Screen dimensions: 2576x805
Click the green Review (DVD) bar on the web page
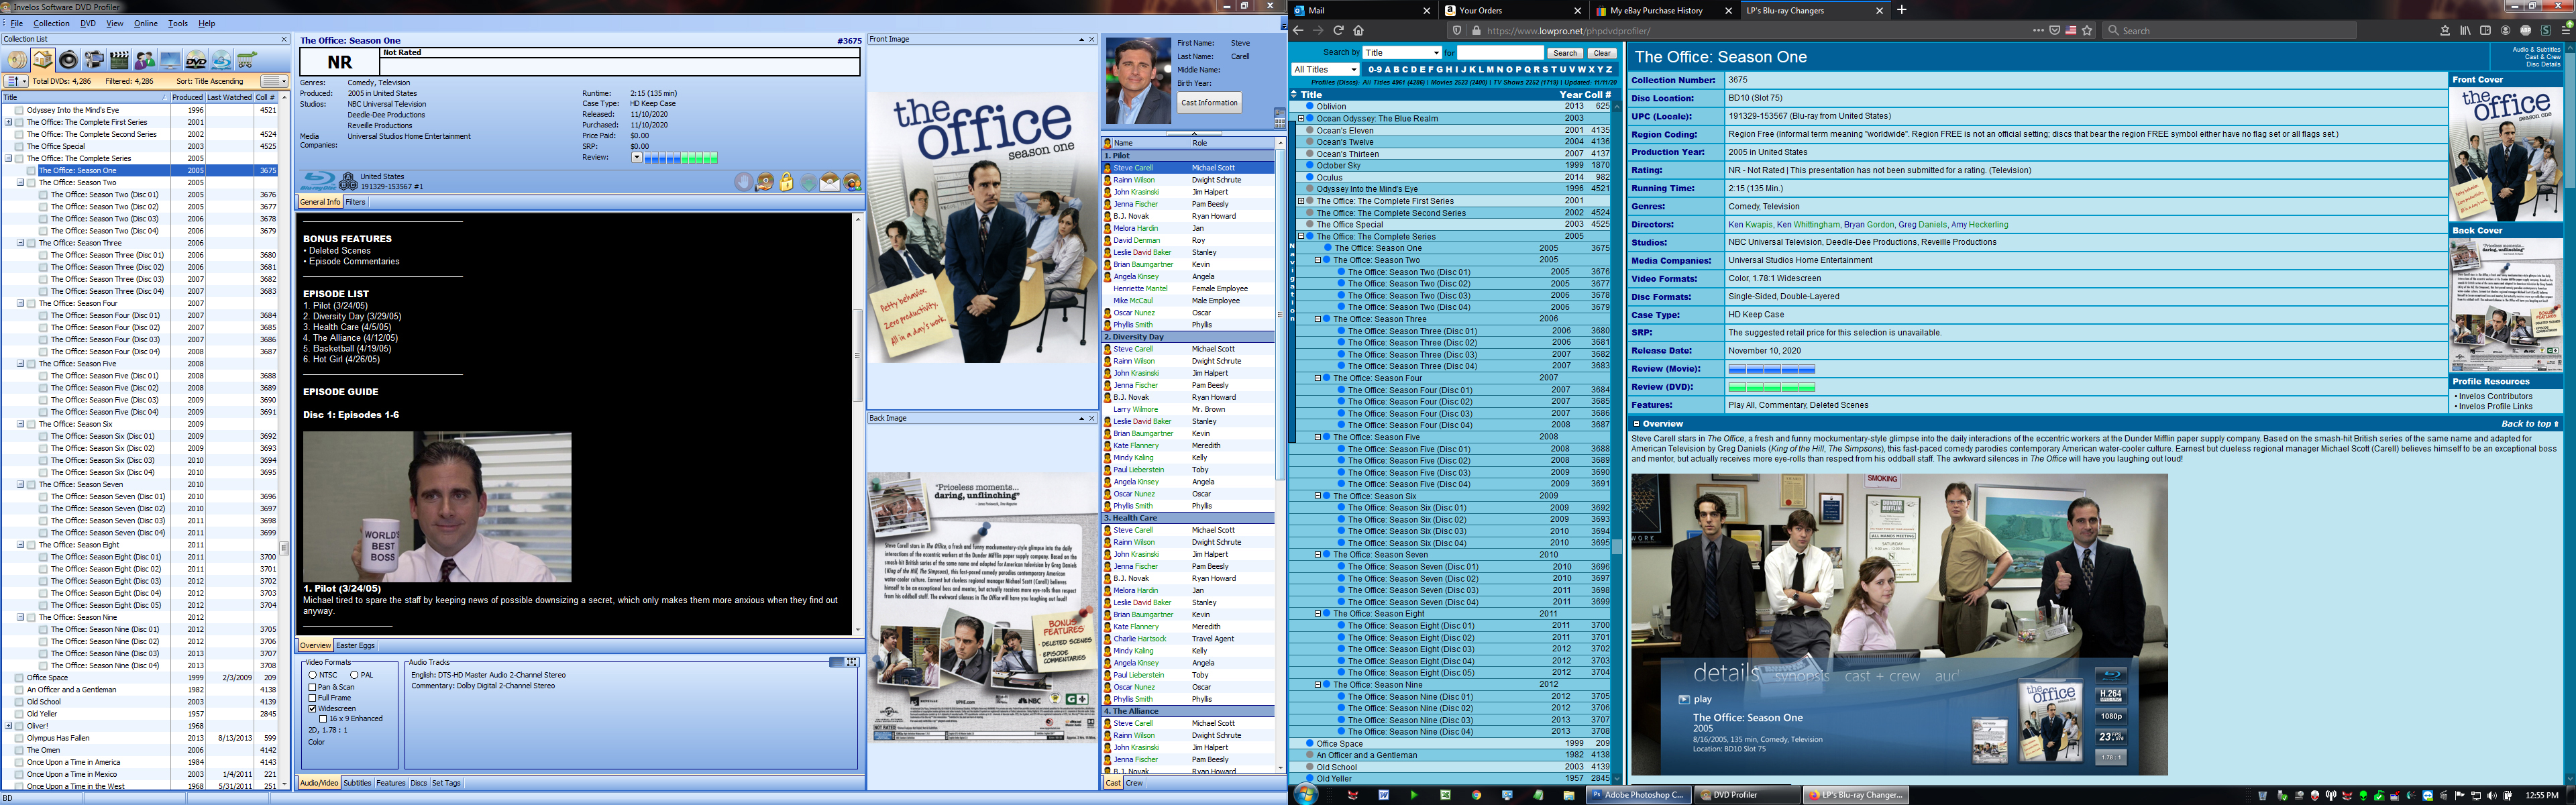1771,387
